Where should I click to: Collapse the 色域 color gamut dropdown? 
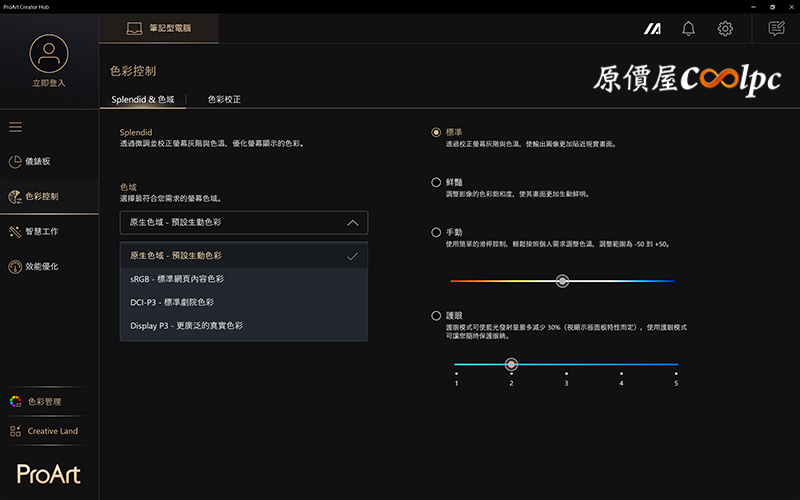click(x=244, y=223)
